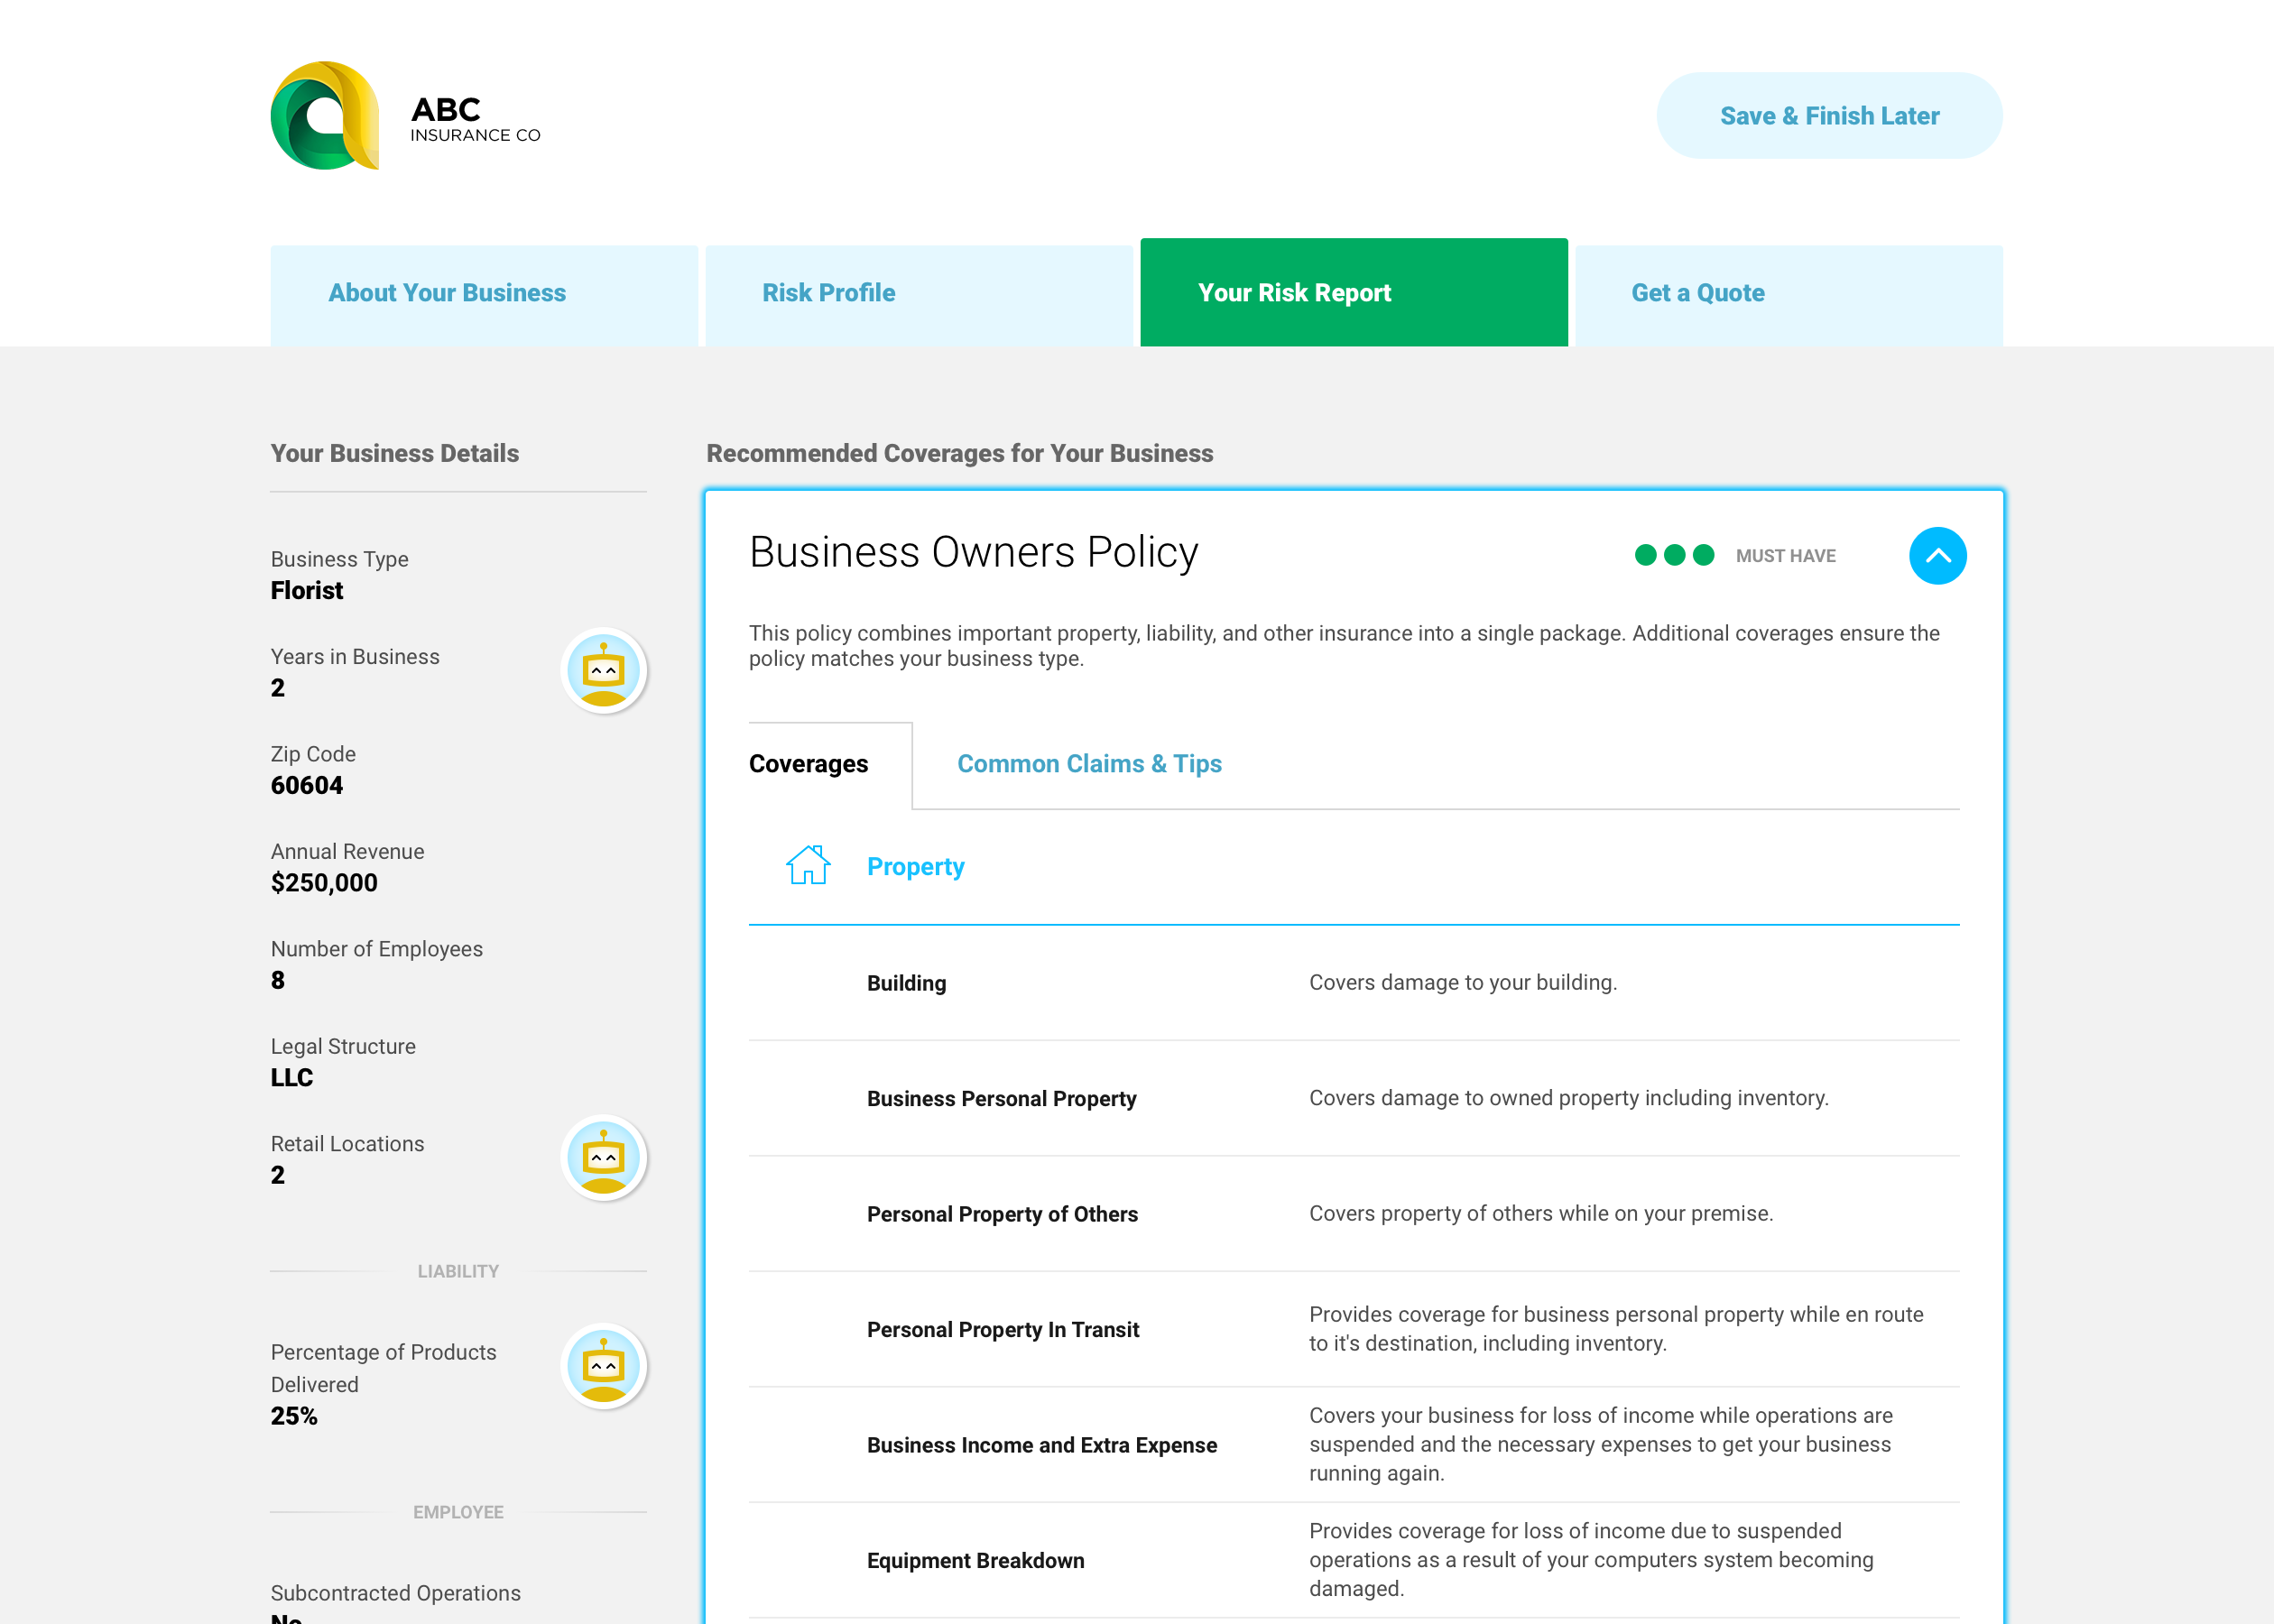This screenshot has width=2274, height=1624.
Task: Select the Coverages tab
Action: pyautogui.click(x=808, y=764)
